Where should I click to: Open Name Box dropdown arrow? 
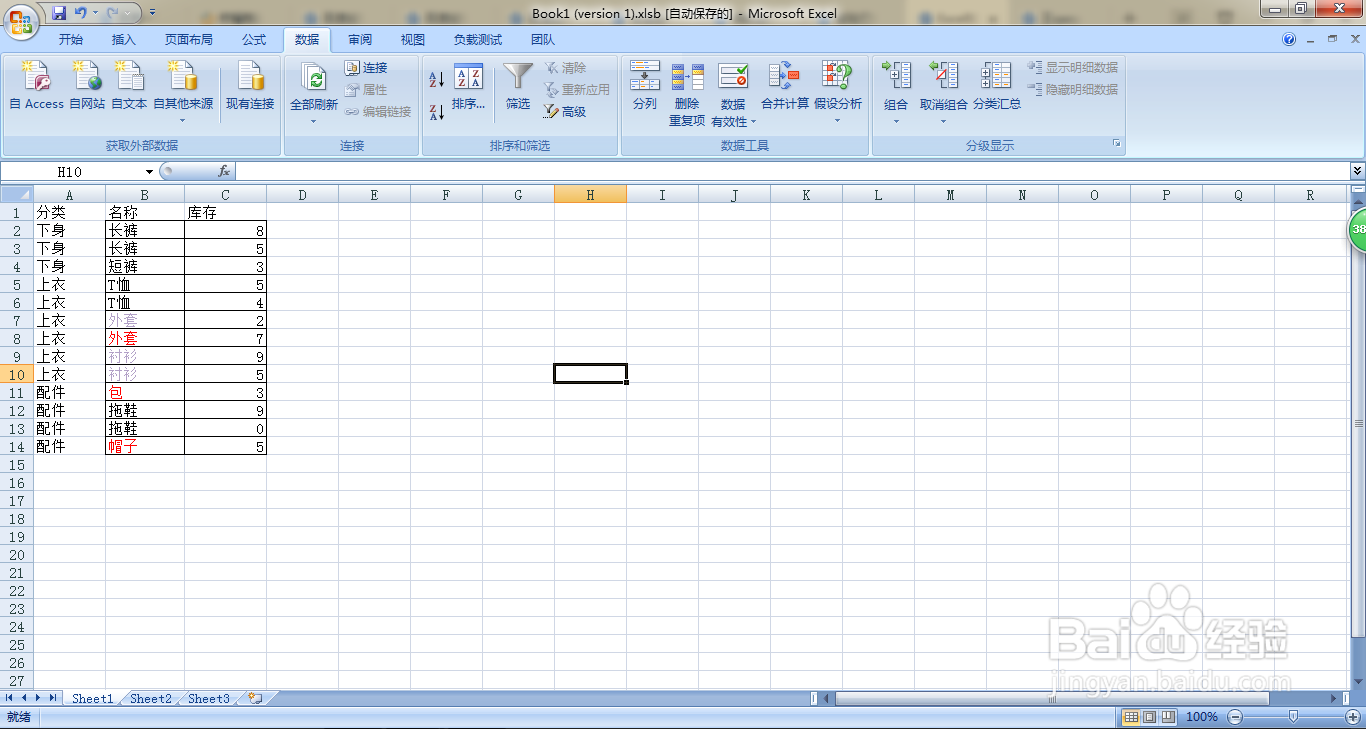tap(149, 172)
